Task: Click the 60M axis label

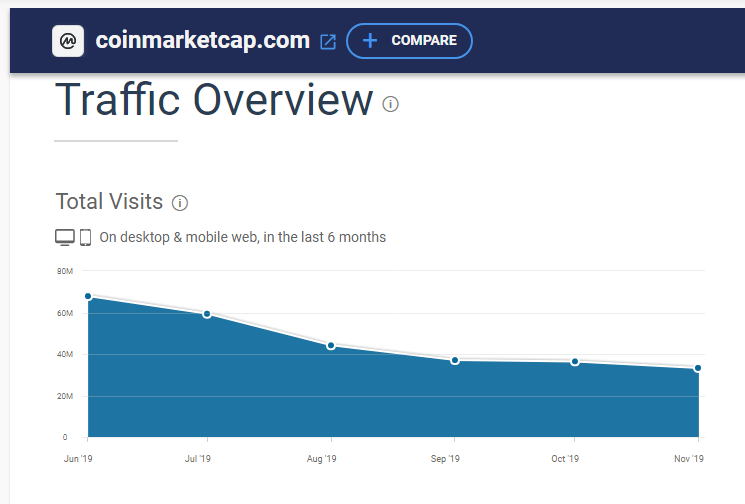Action: pos(65,313)
